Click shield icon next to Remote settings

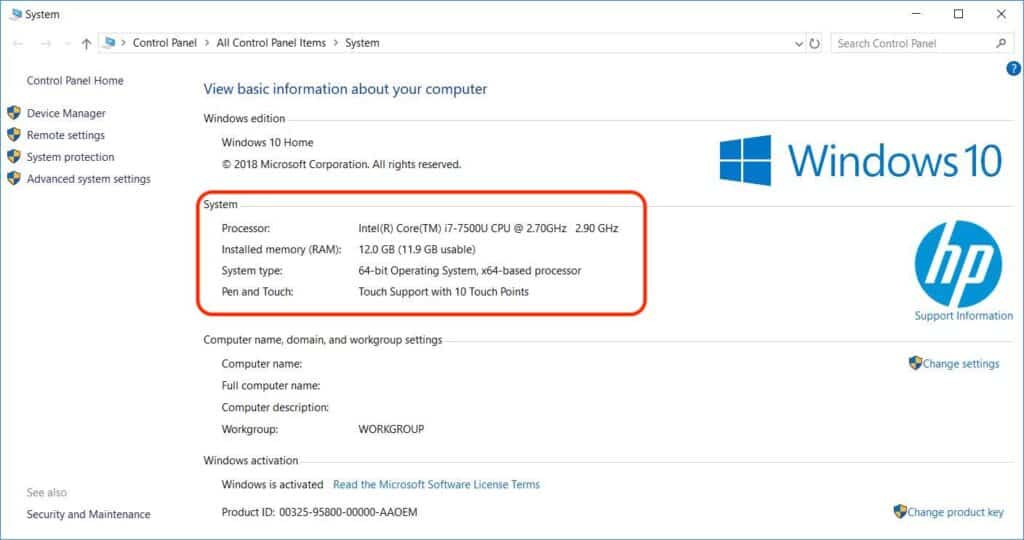tap(14, 135)
